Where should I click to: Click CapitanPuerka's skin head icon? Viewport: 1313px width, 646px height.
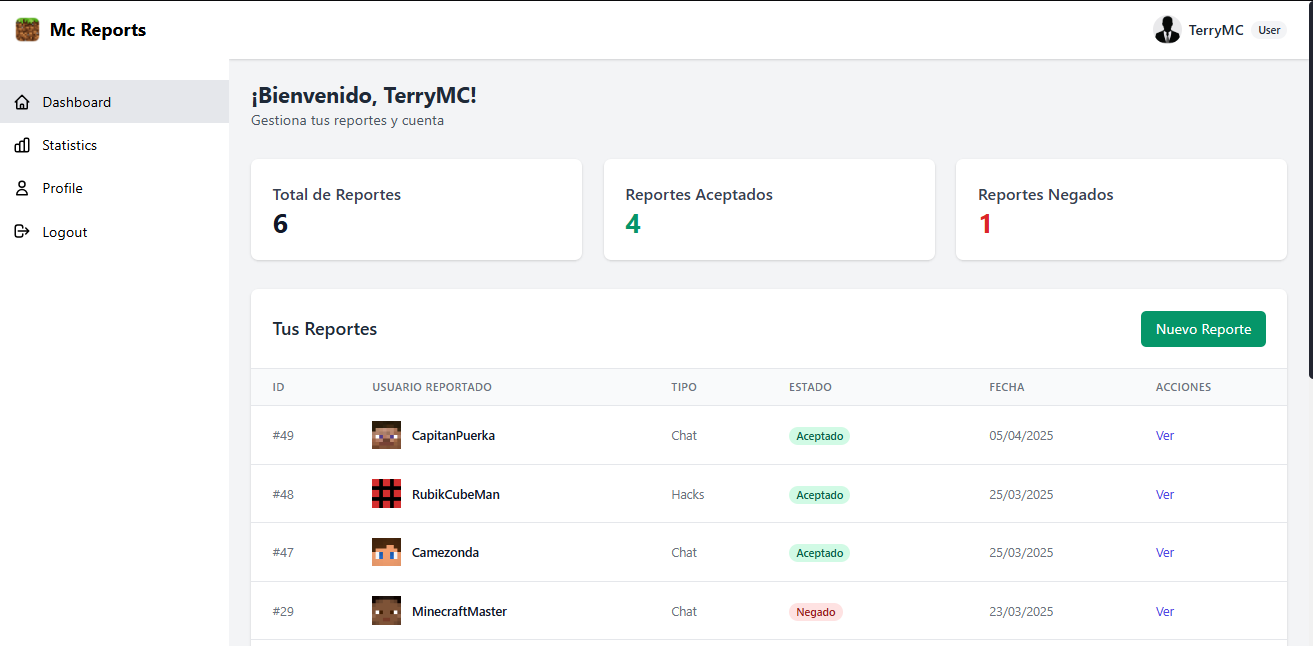[x=386, y=435]
